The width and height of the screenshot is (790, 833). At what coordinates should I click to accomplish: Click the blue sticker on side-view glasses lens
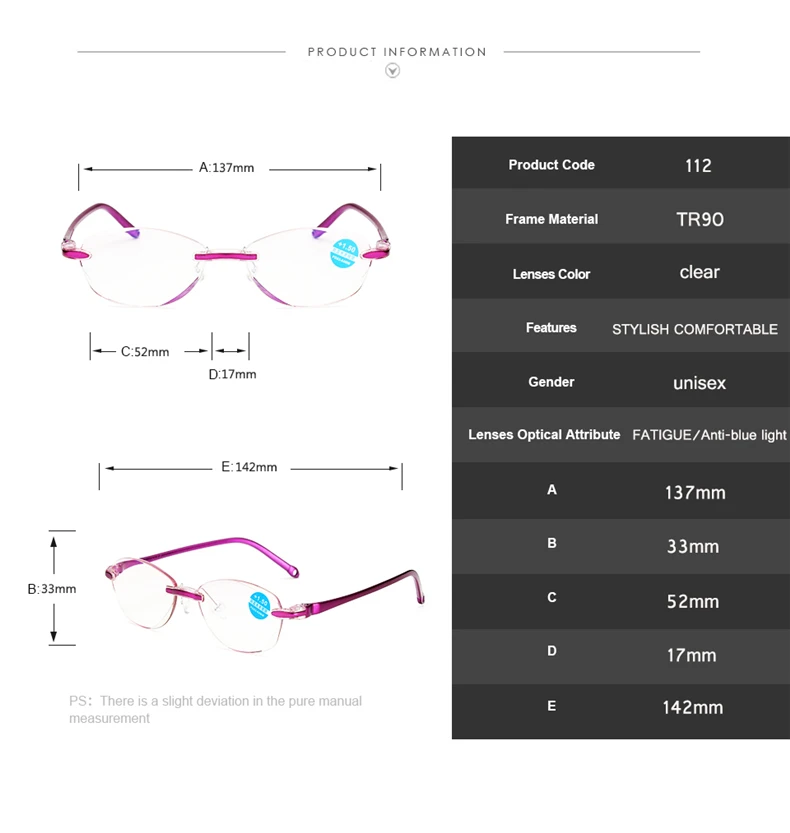[x=259, y=605]
